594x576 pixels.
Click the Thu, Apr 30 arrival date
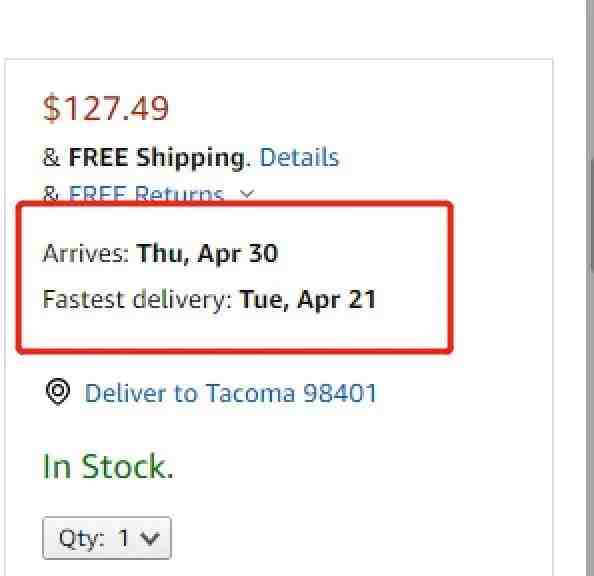pos(207,253)
